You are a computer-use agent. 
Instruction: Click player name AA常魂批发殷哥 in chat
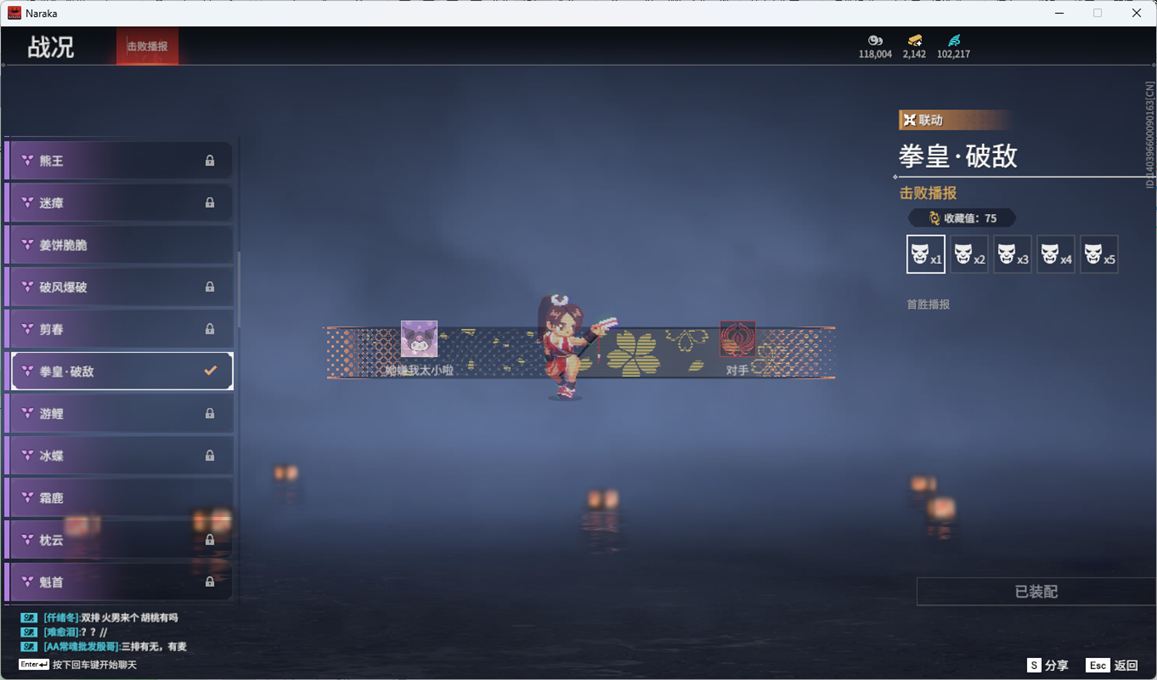pos(81,647)
